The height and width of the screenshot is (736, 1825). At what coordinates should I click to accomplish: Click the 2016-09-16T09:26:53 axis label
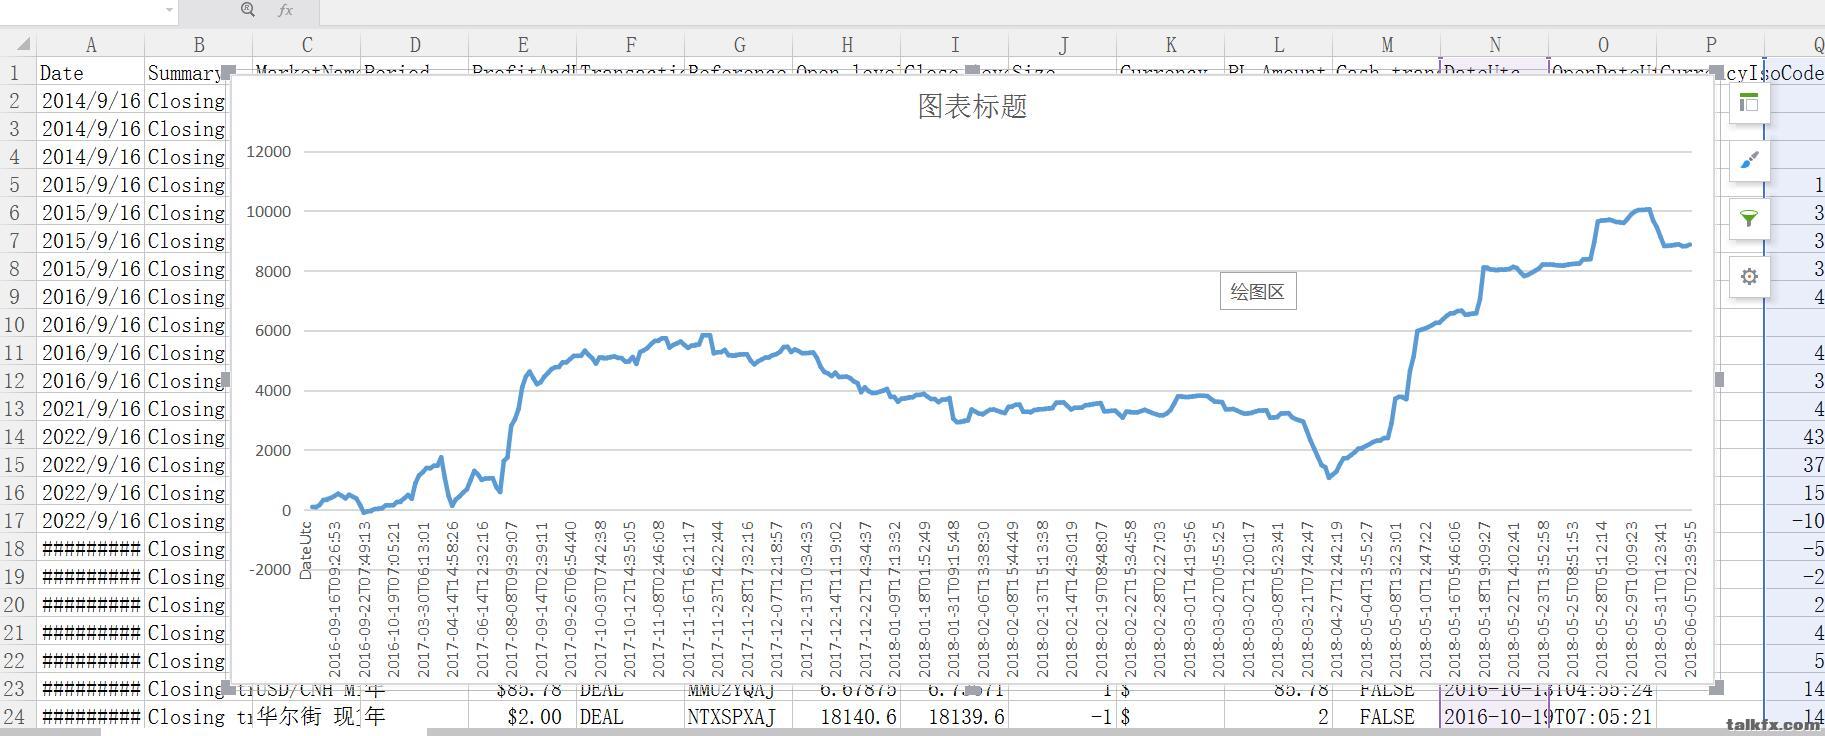click(x=334, y=599)
